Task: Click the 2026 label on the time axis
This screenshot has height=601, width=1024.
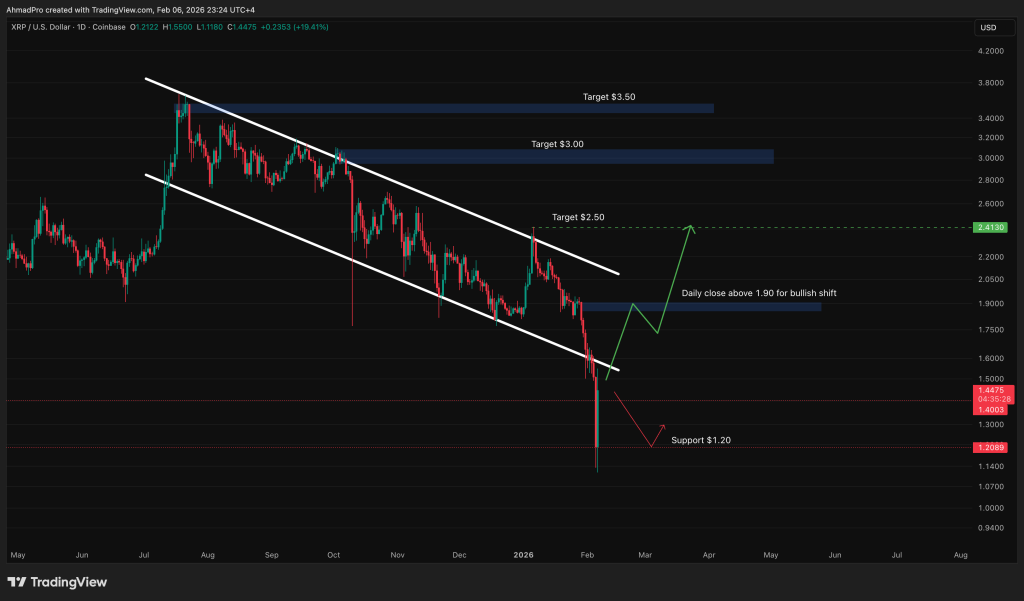Action: (523, 554)
